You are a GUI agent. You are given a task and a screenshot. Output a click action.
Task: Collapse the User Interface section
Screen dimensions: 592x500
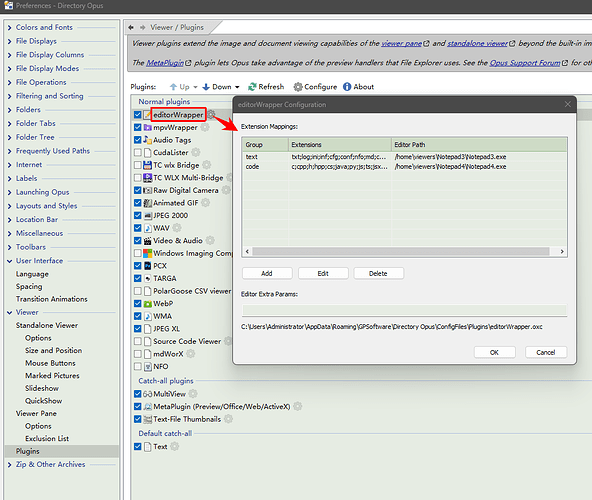(9, 261)
